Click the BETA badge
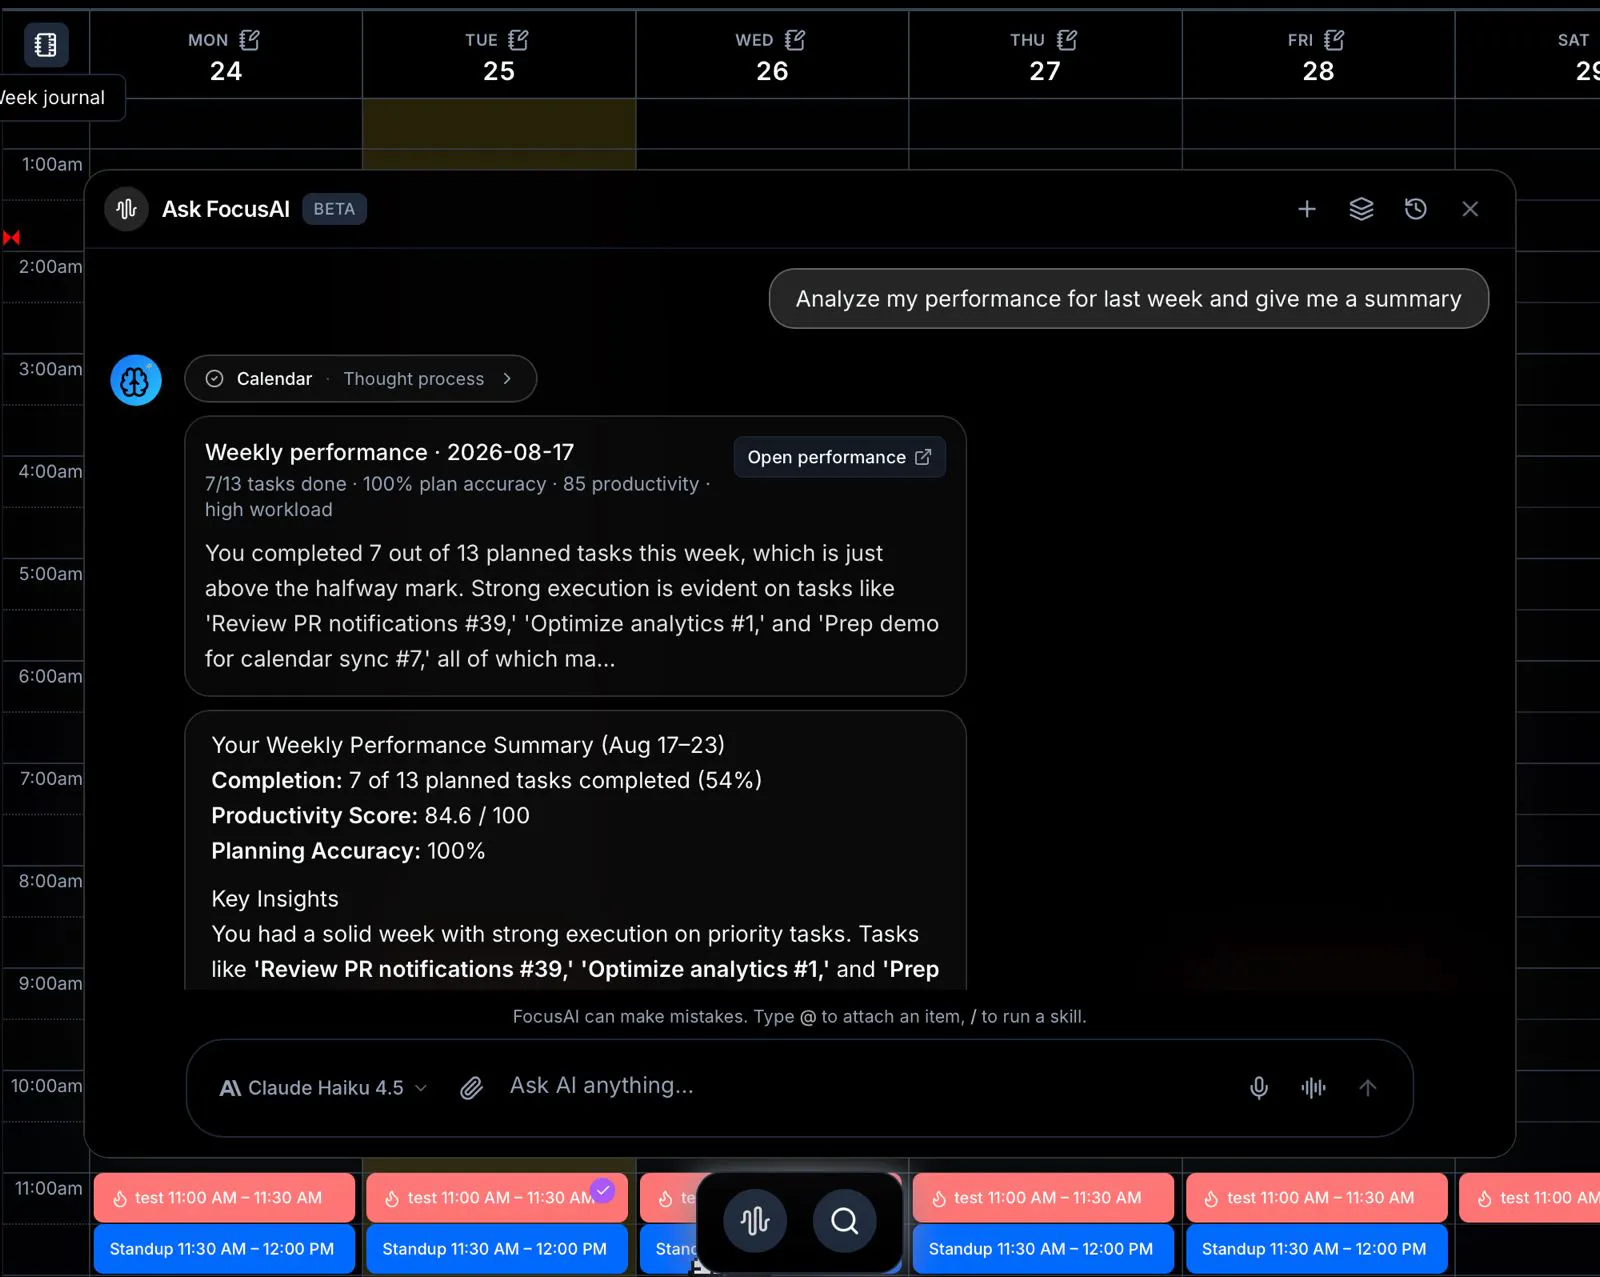1600x1277 pixels. 334,209
